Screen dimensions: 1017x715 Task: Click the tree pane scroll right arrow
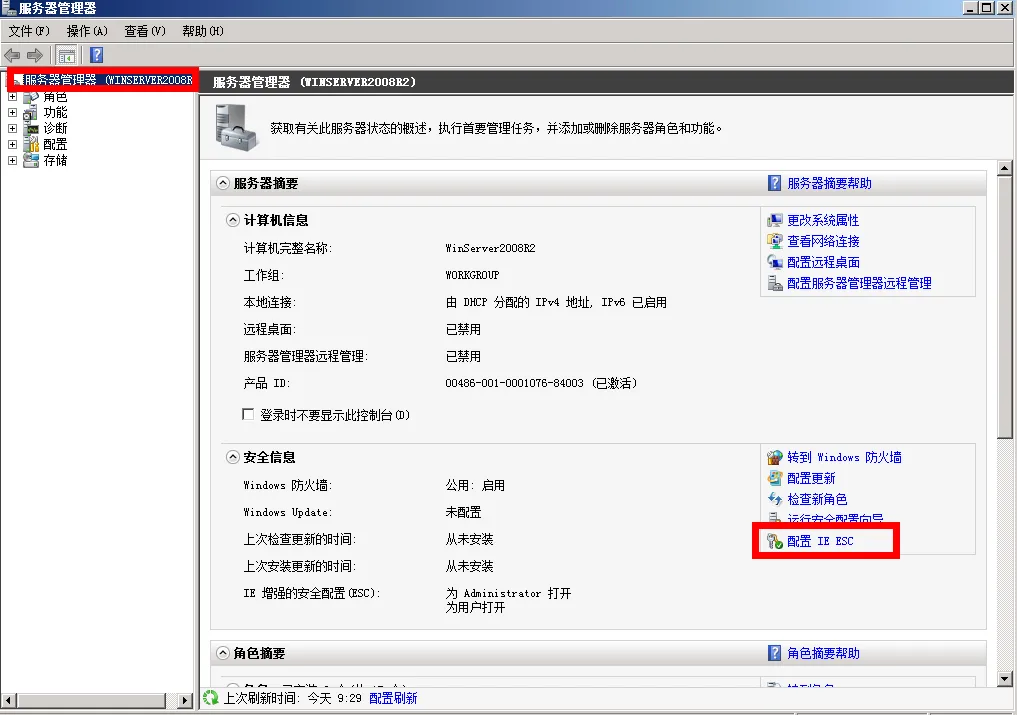click(185, 701)
